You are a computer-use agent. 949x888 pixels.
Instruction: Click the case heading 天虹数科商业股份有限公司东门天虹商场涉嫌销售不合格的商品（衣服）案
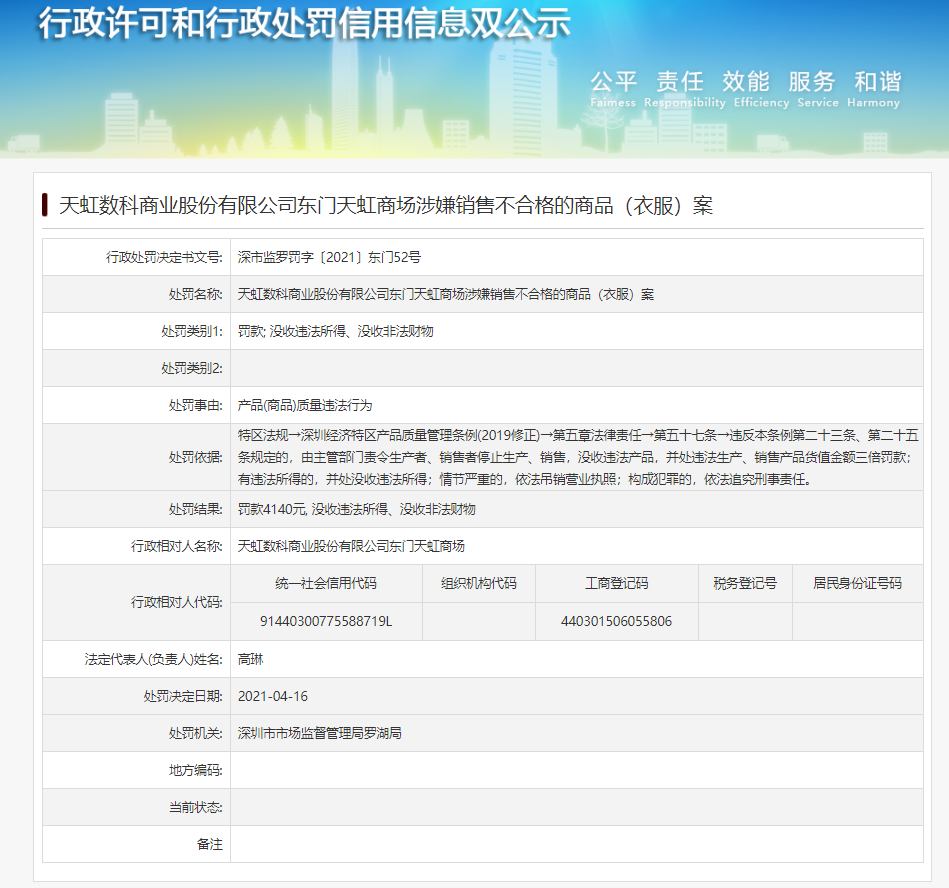(x=386, y=206)
